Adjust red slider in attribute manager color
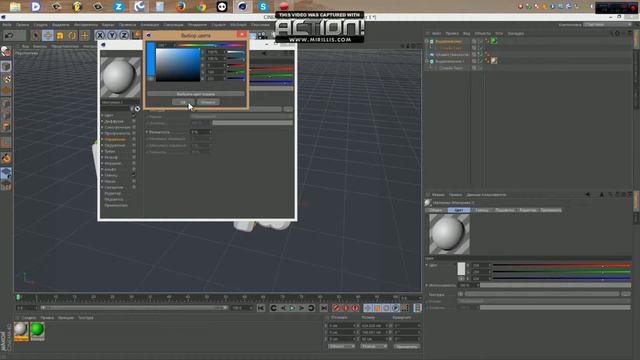Screen dimensions: 640x360 [x=562, y=265]
